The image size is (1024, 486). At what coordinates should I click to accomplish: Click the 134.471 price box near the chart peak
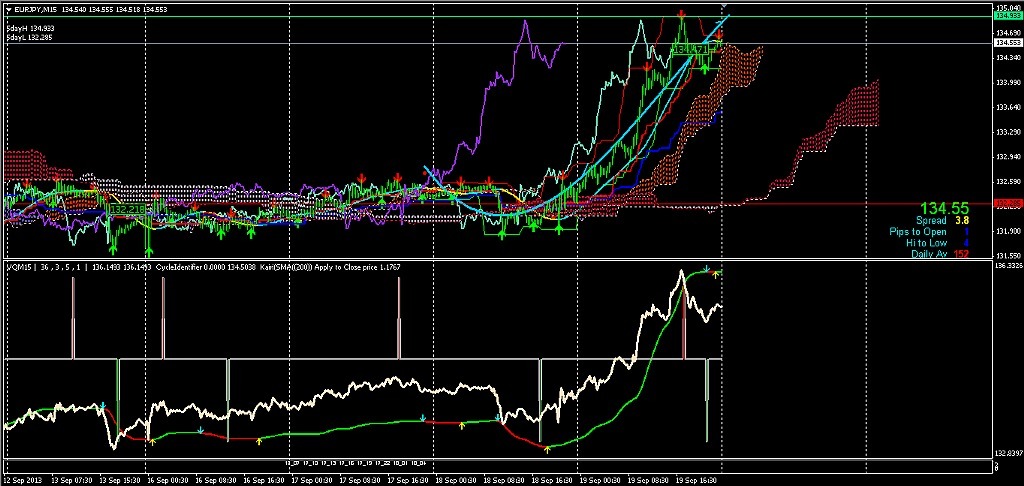[x=690, y=50]
